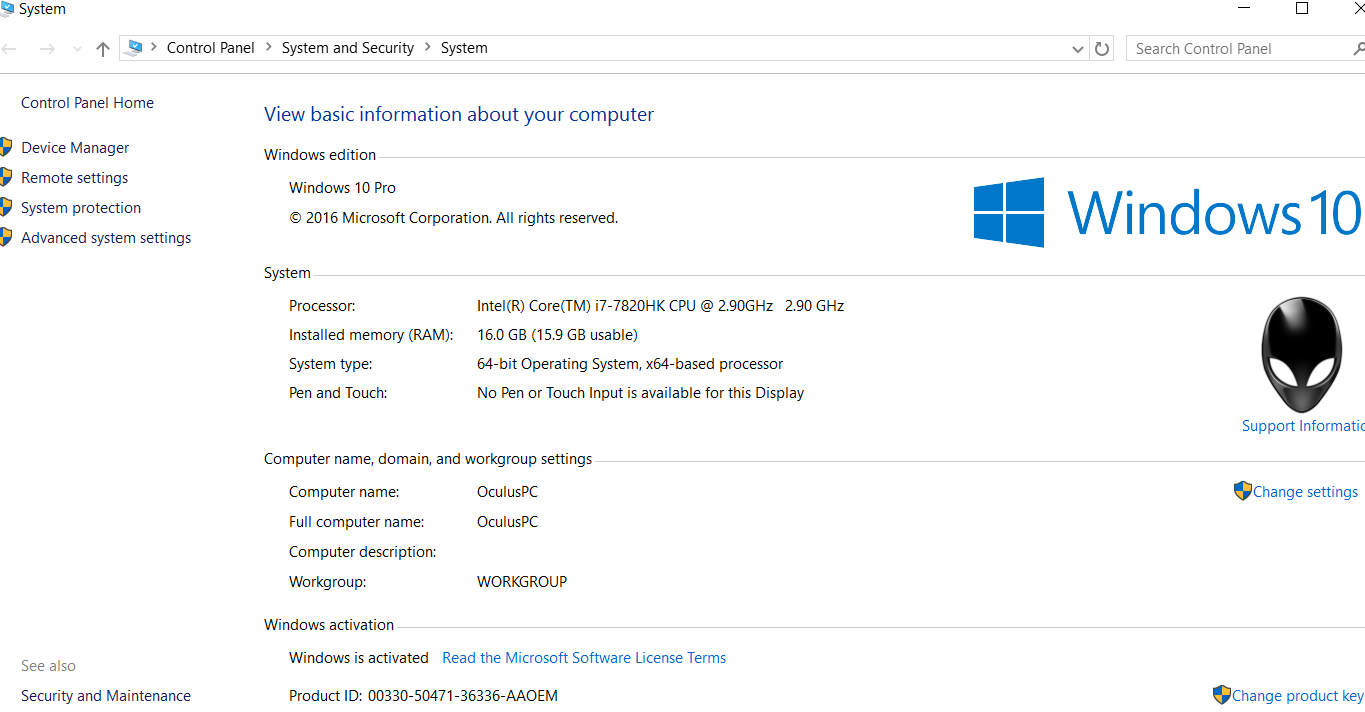Open Security and Maintenance link
The image size is (1365, 712).
coord(106,696)
